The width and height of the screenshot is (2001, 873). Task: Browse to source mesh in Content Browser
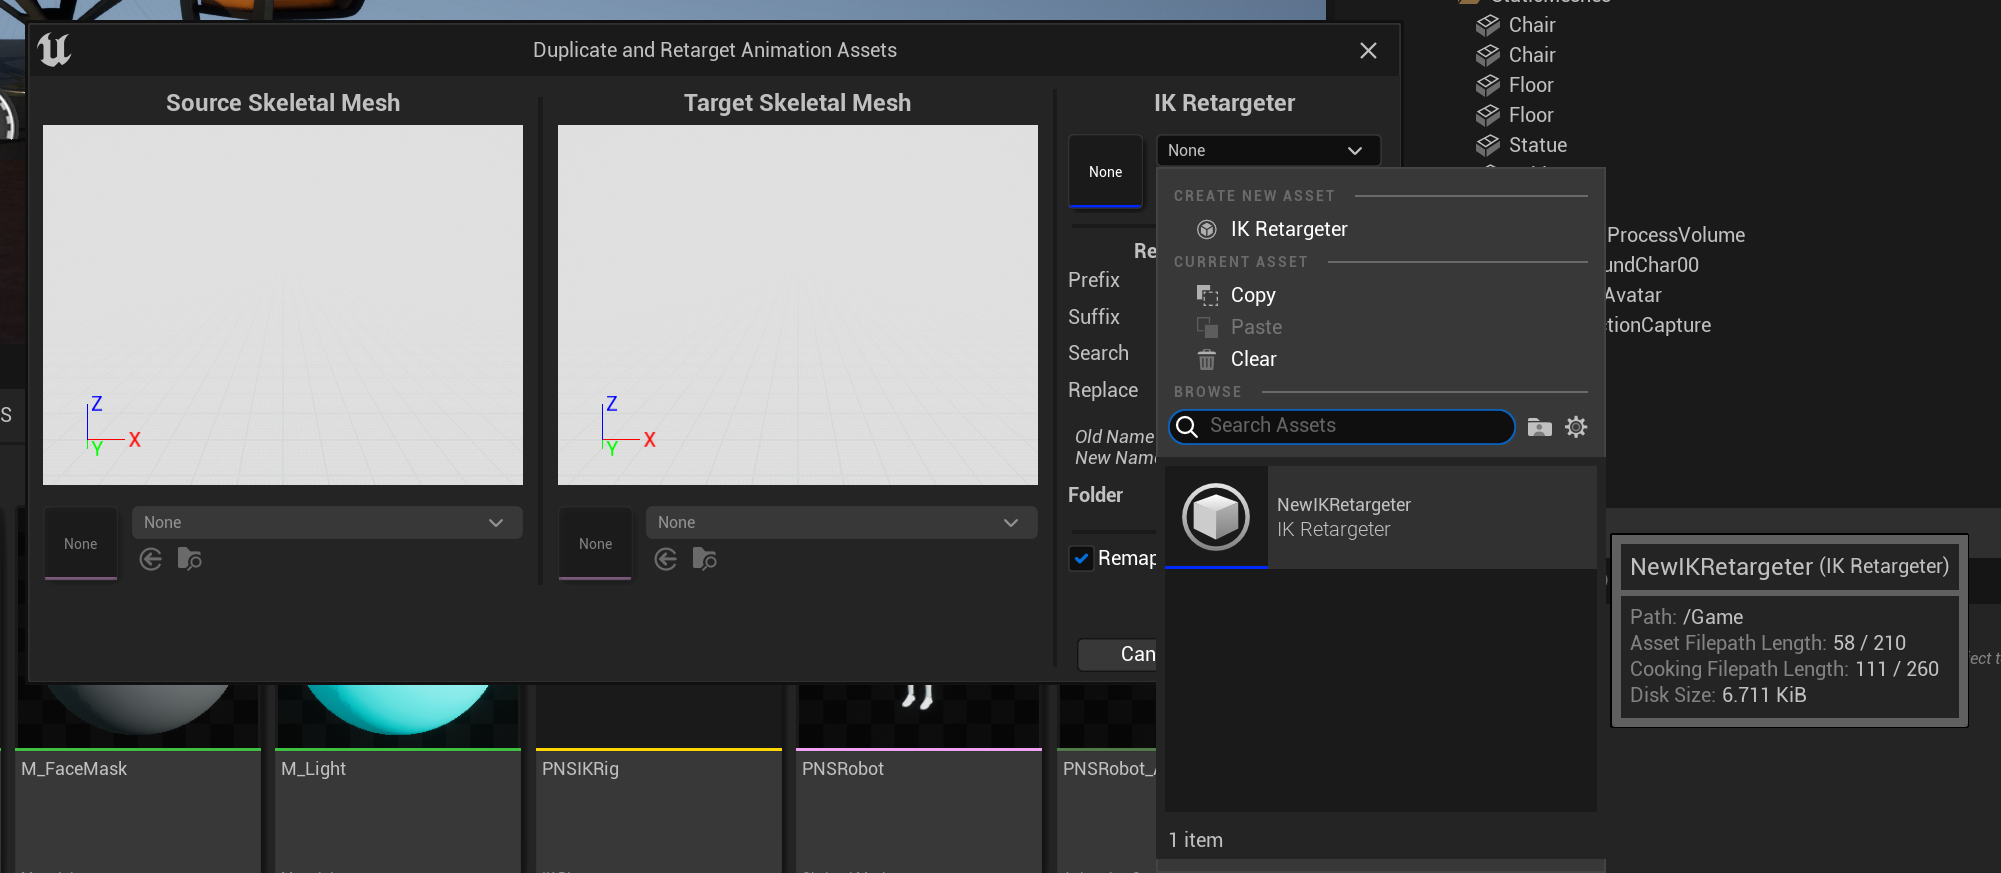point(190,559)
